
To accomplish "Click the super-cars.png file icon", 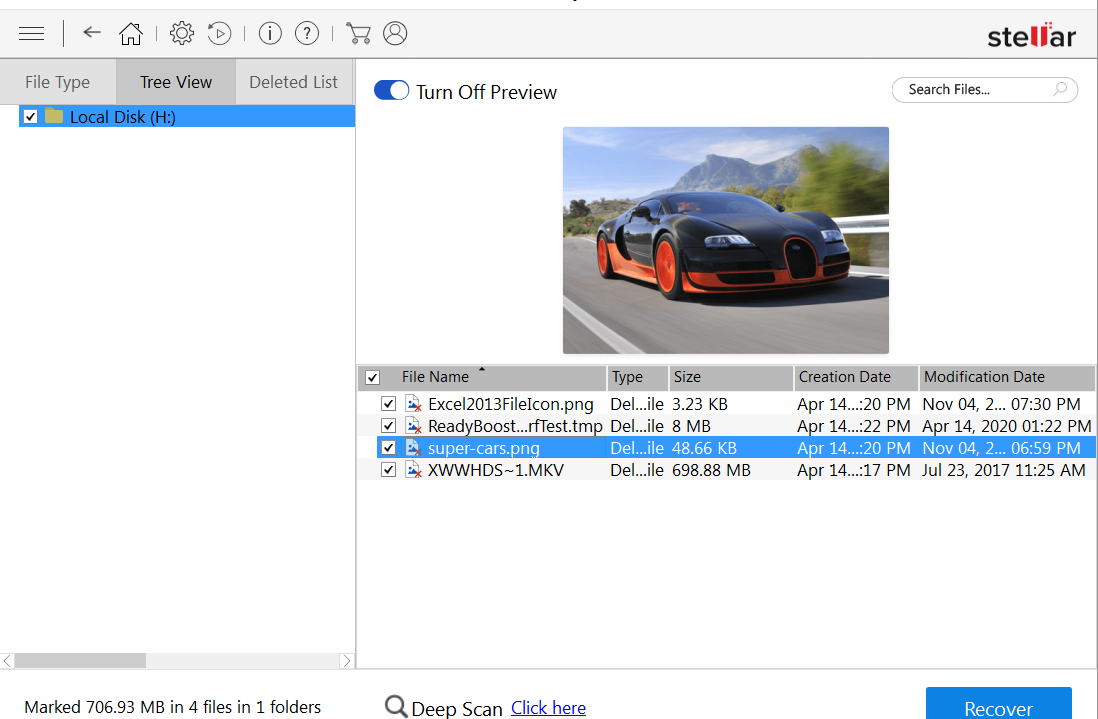I will tap(414, 448).
